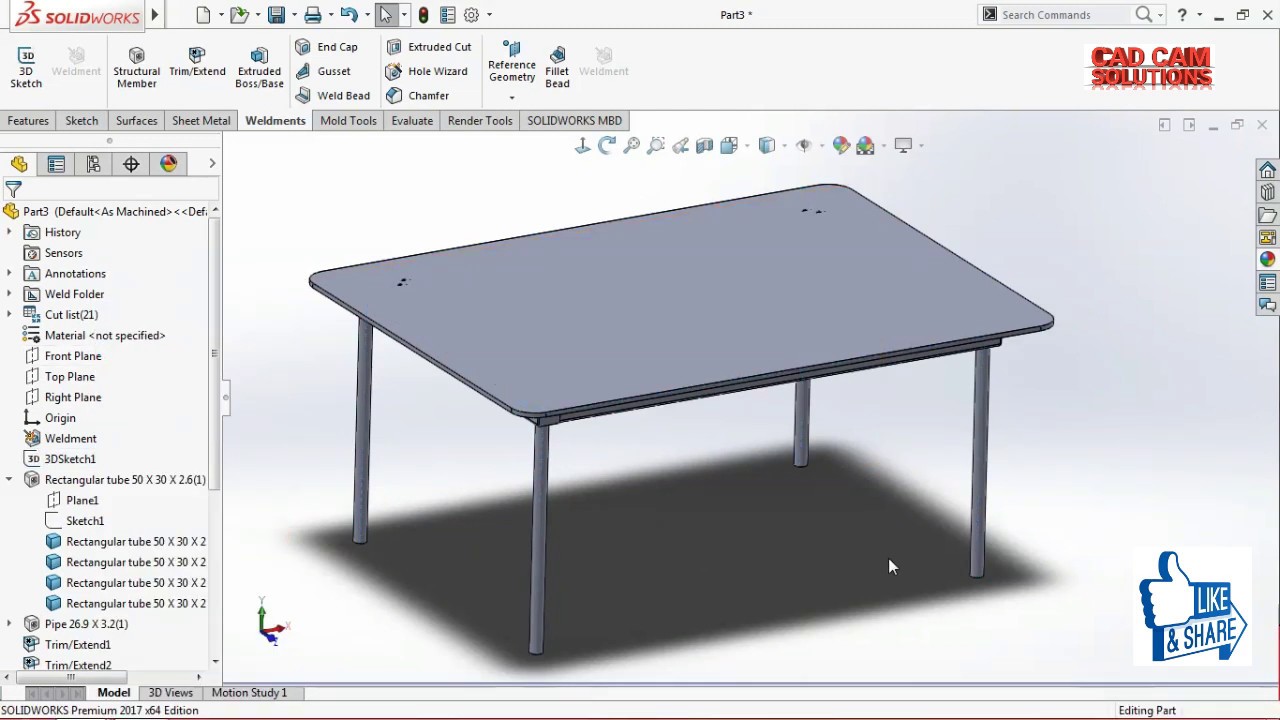Expand the Pipe 26.9 X 3.2(1) feature
The image size is (1280, 720).
[x=9, y=624]
